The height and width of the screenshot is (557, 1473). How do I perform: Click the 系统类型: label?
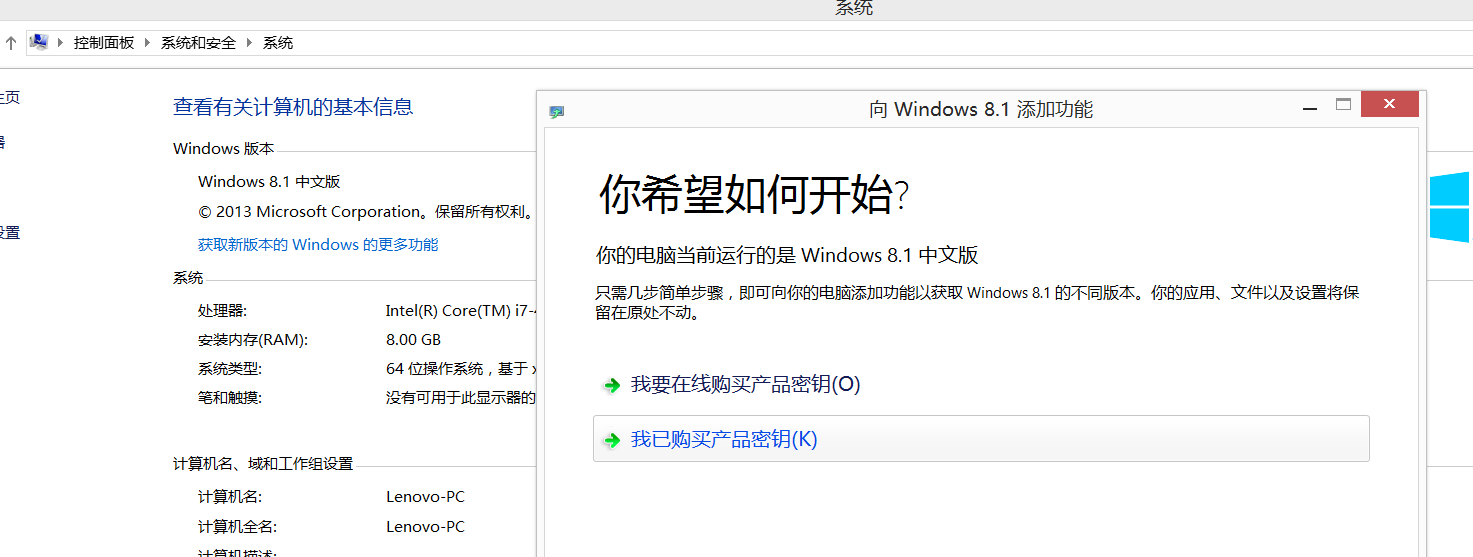(230, 369)
